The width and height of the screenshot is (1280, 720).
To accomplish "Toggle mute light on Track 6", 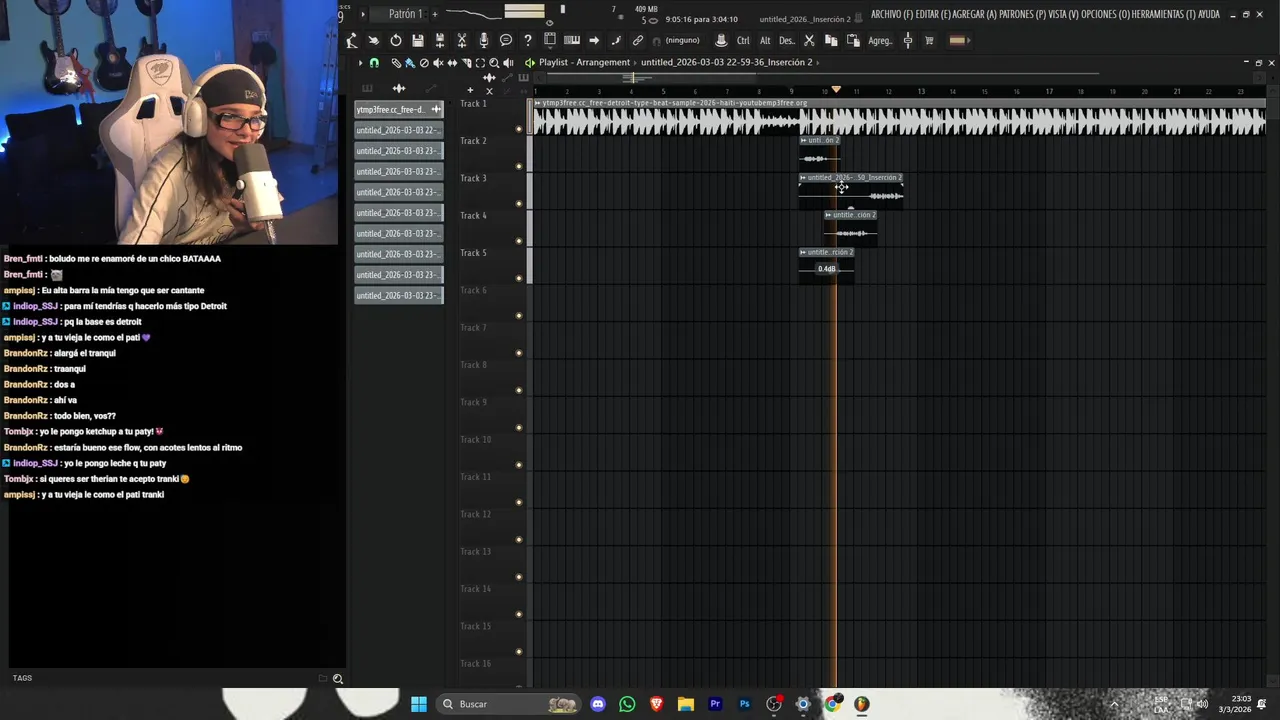I will [518, 315].
